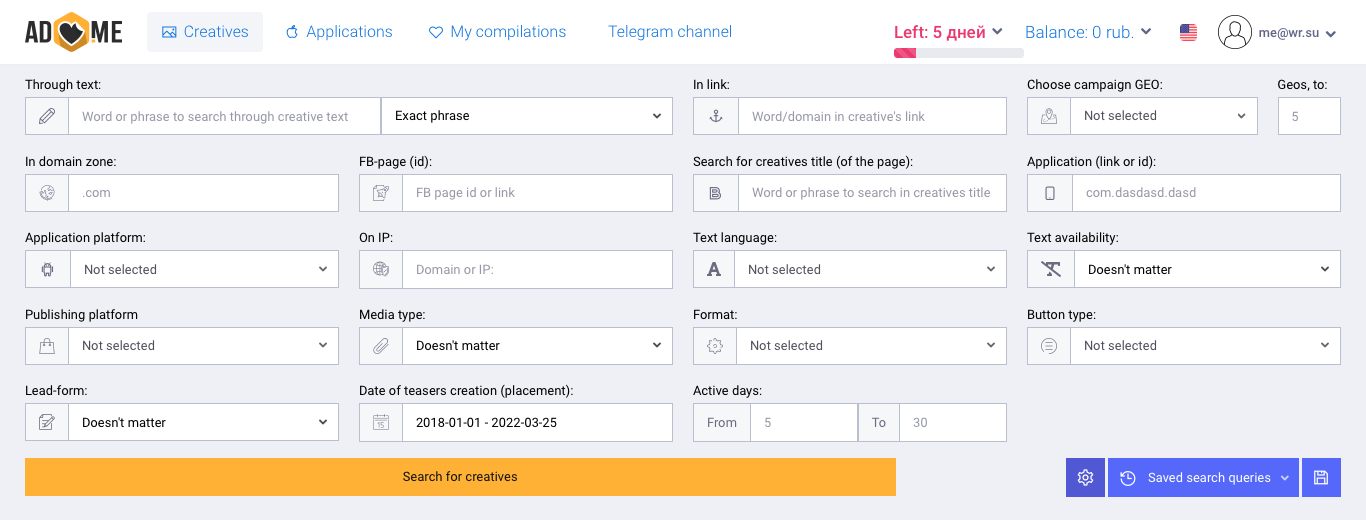Viewport: 1366px width, 520px height.
Task: Click the bold B creatives title icon
Action: [715, 193]
